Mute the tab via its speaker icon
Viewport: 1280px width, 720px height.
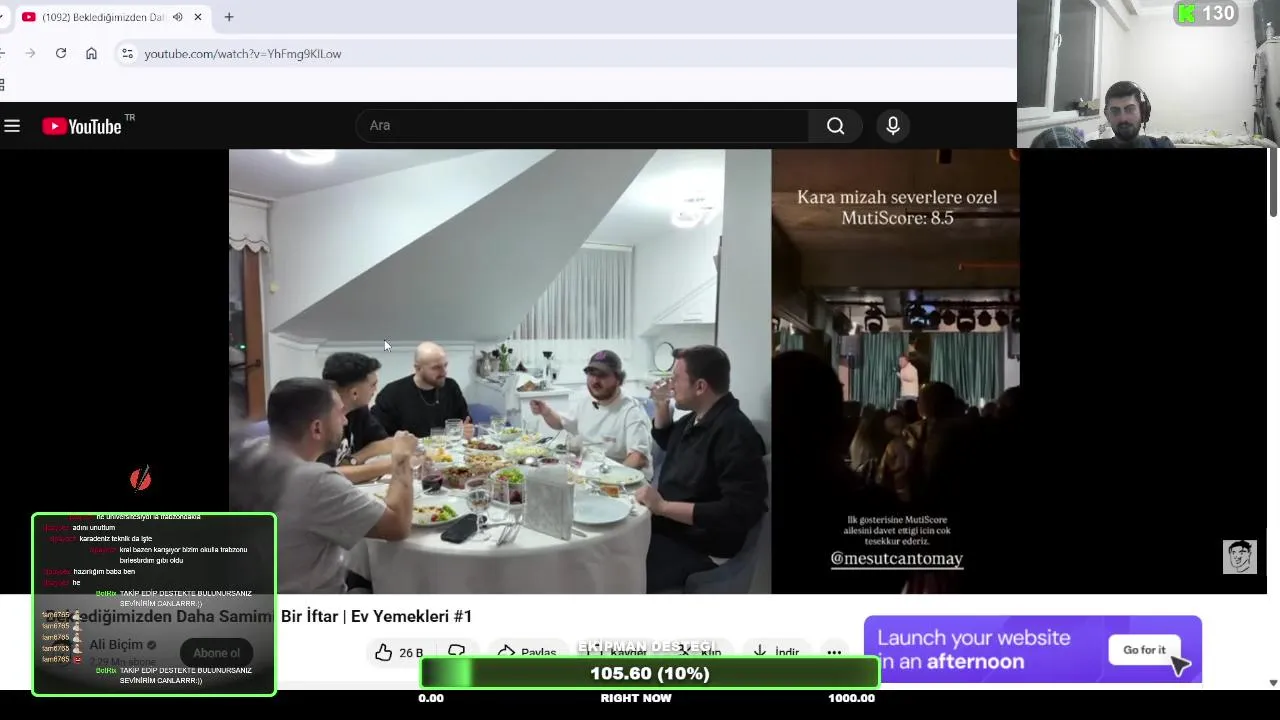[x=178, y=17]
